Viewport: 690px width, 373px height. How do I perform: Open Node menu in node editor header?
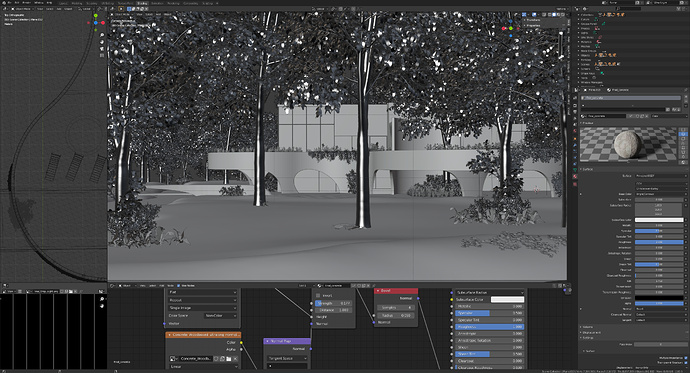(170, 285)
